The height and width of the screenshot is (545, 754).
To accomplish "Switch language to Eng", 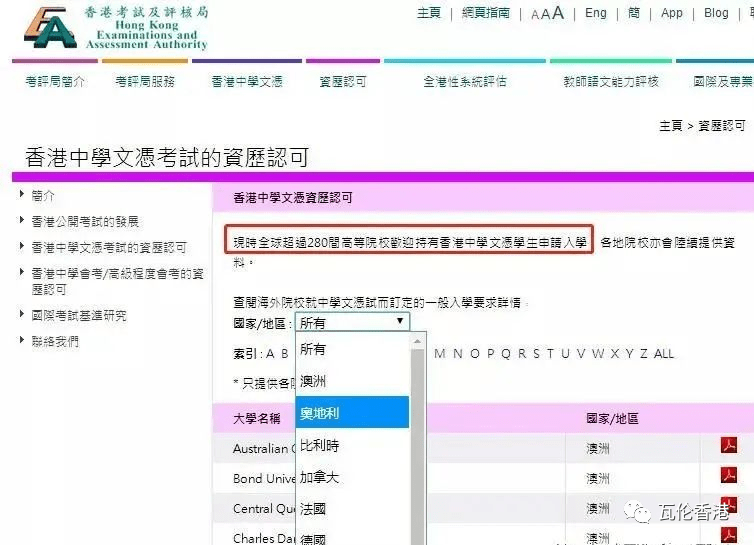I will coord(595,13).
